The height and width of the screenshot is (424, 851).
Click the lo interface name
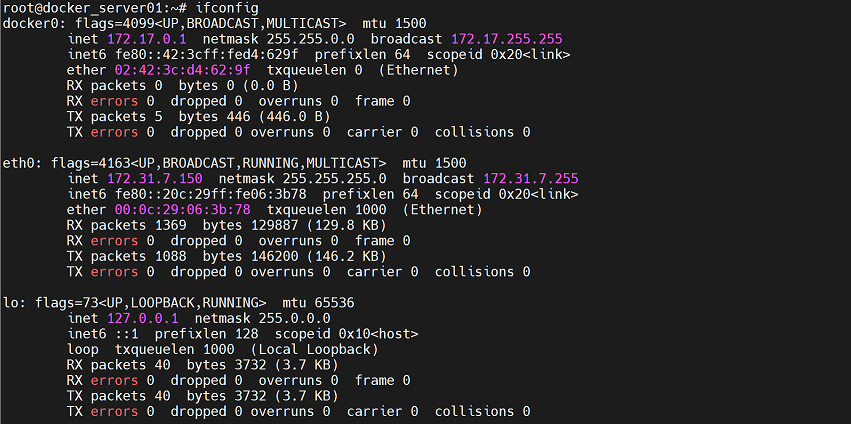(x=11, y=303)
